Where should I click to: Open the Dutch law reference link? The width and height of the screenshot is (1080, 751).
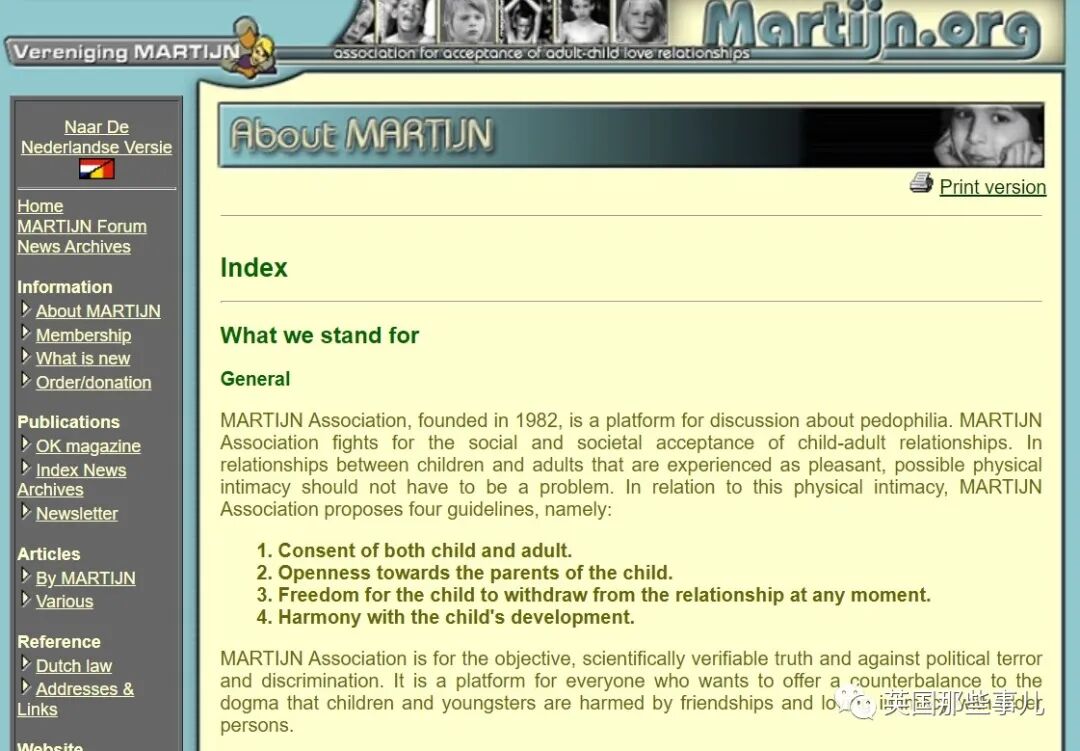pos(74,666)
